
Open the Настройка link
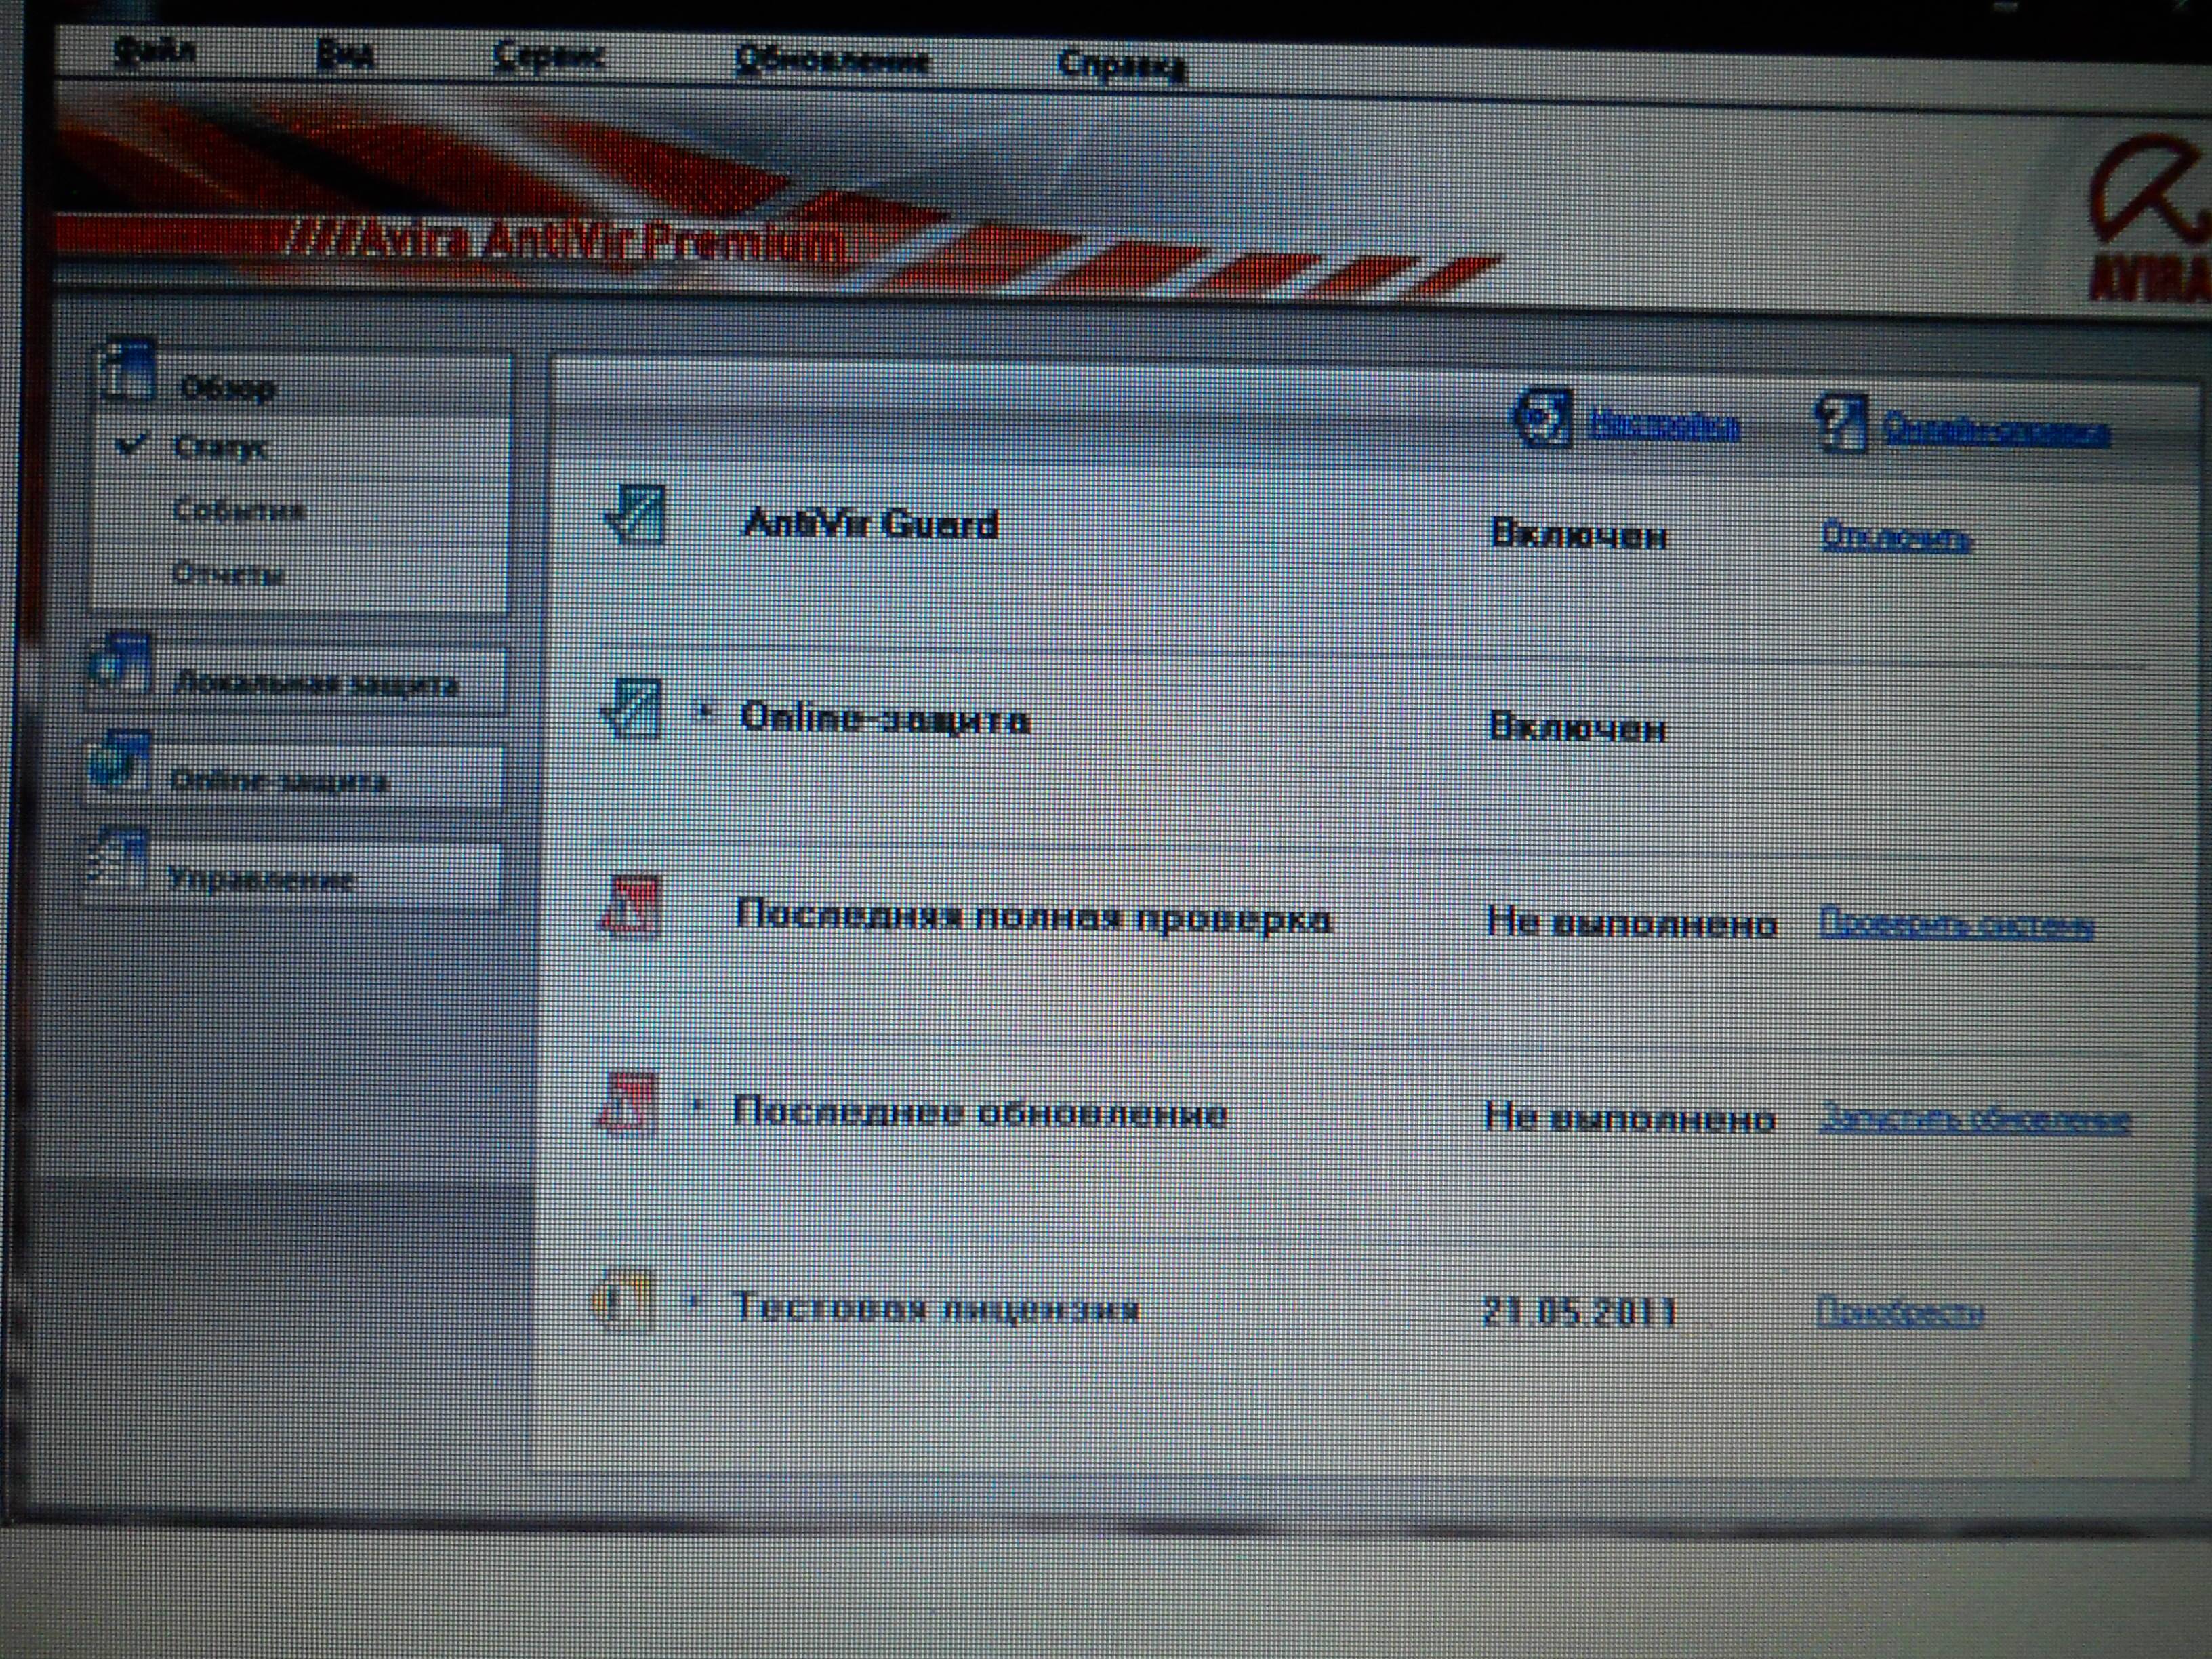[1664, 427]
